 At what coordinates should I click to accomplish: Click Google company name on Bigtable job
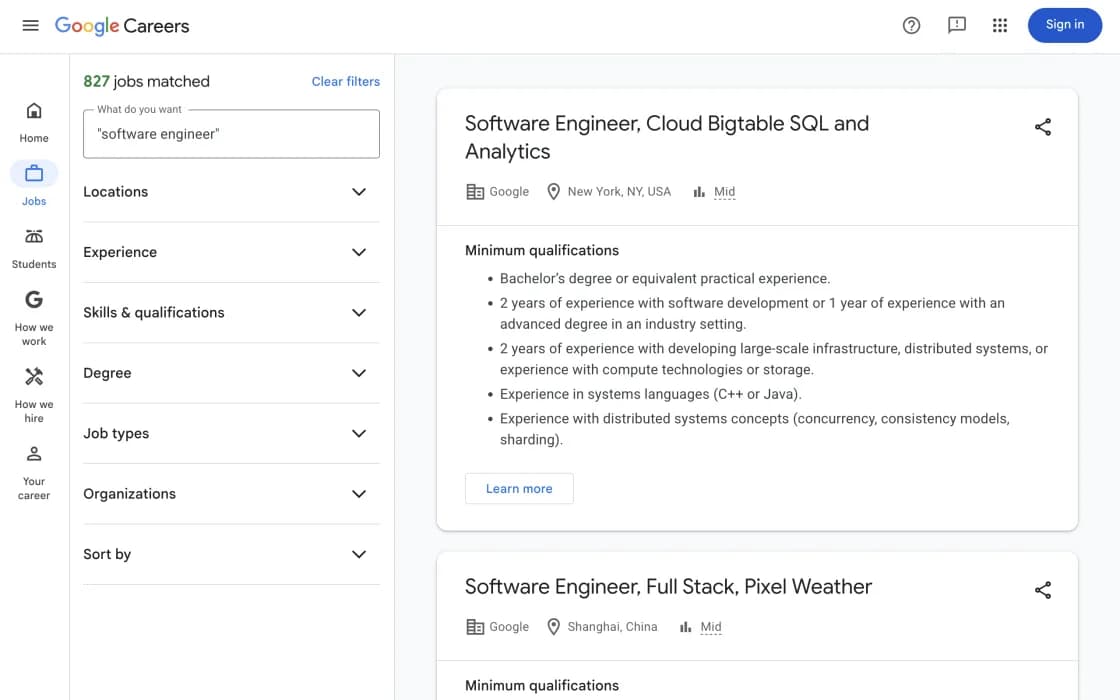pyautogui.click(x=509, y=191)
